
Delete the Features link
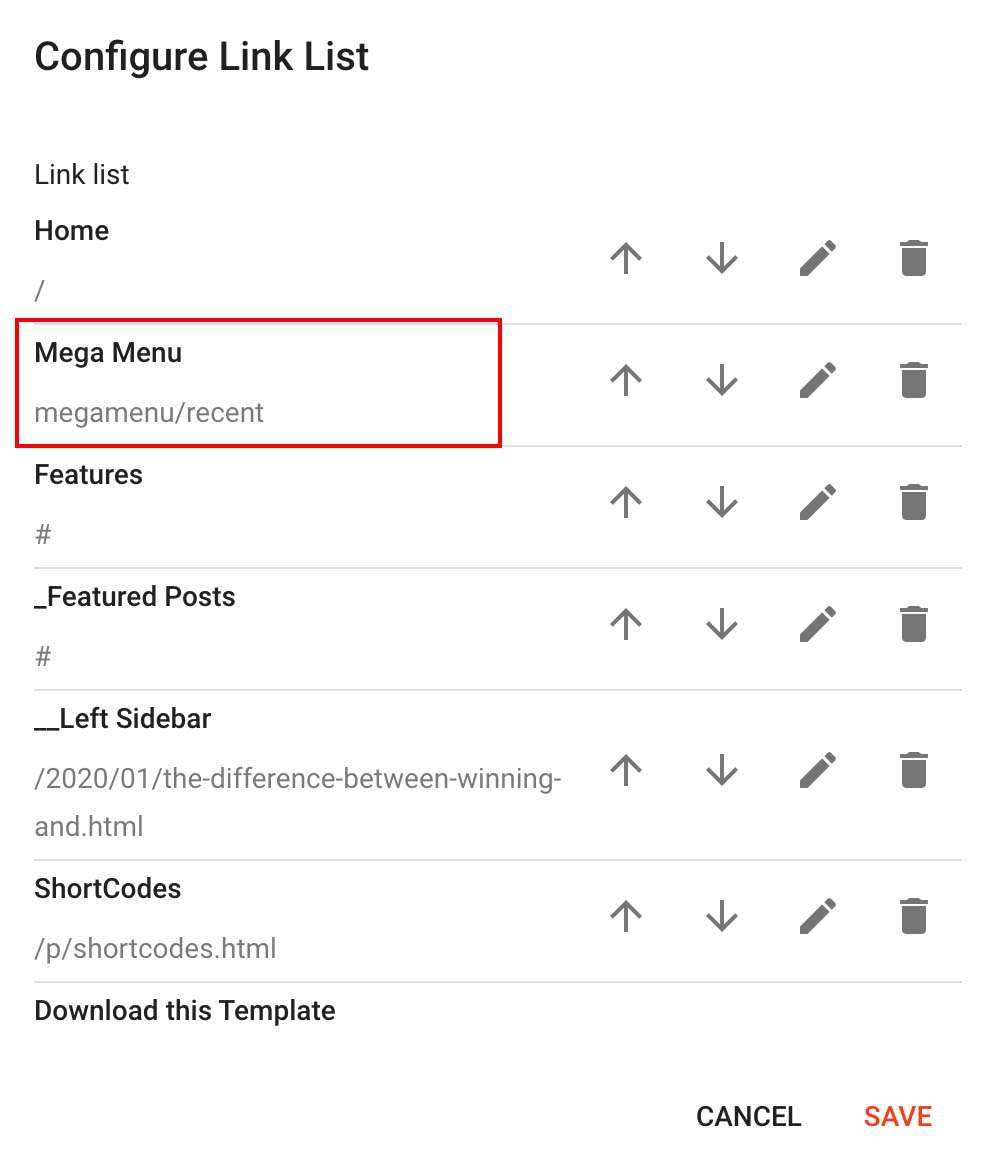pos(913,502)
